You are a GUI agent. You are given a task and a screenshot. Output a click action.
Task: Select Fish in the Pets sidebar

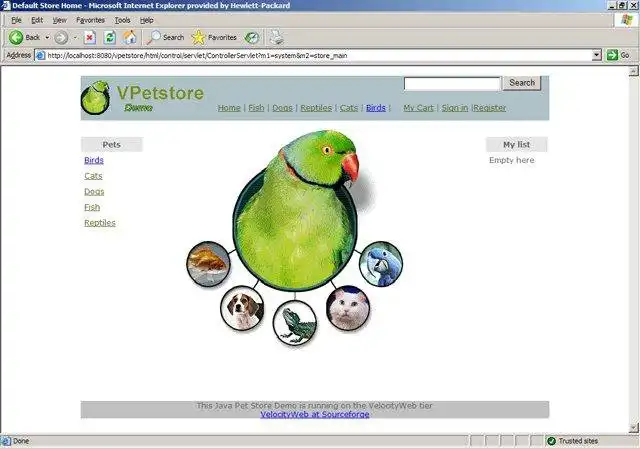pos(92,207)
